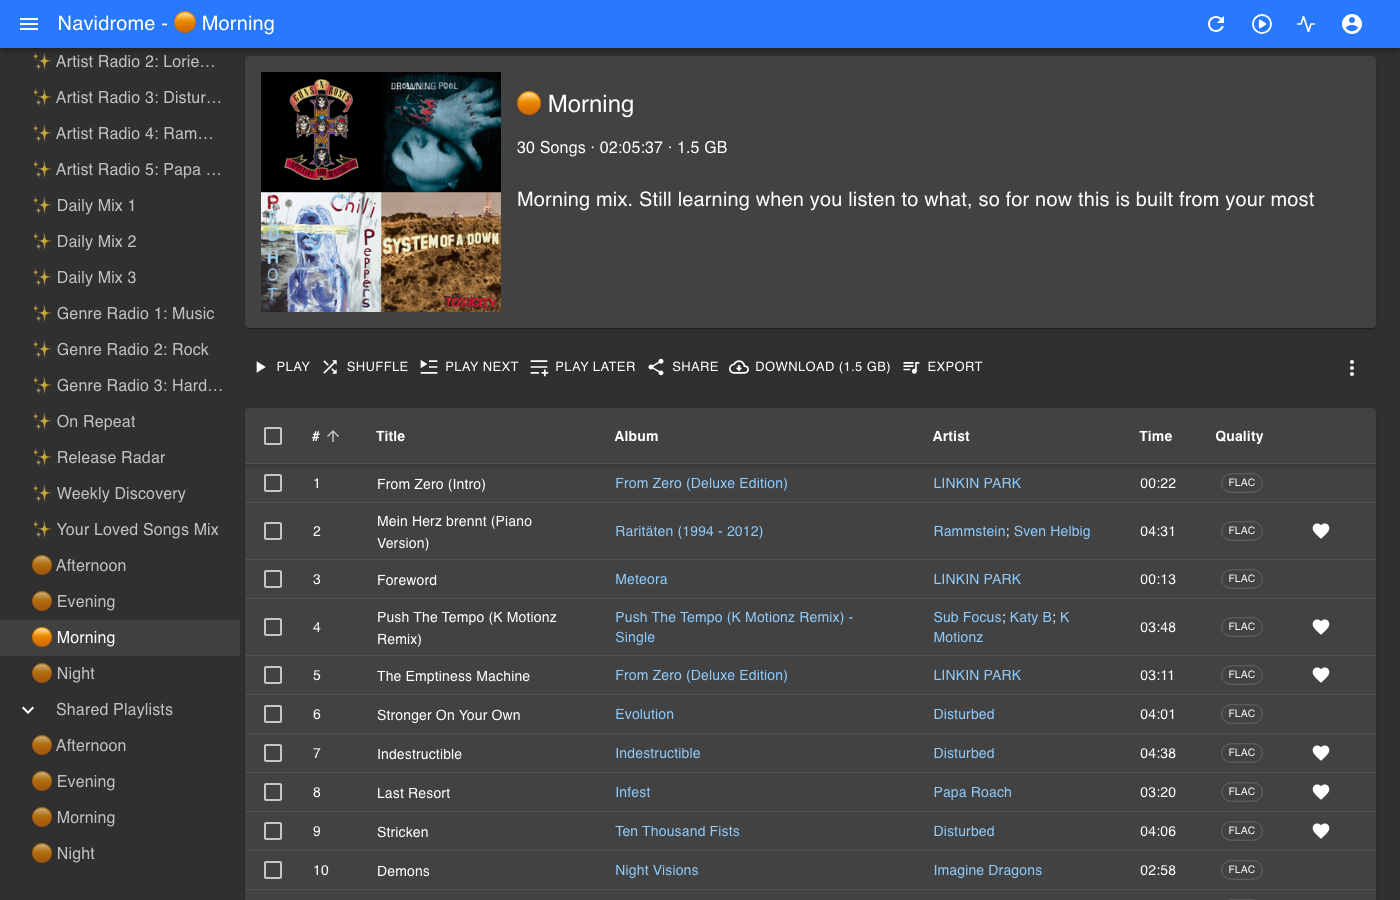Click the FLAC quality badge for Demons
This screenshot has height=900, width=1400.
click(1242, 870)
